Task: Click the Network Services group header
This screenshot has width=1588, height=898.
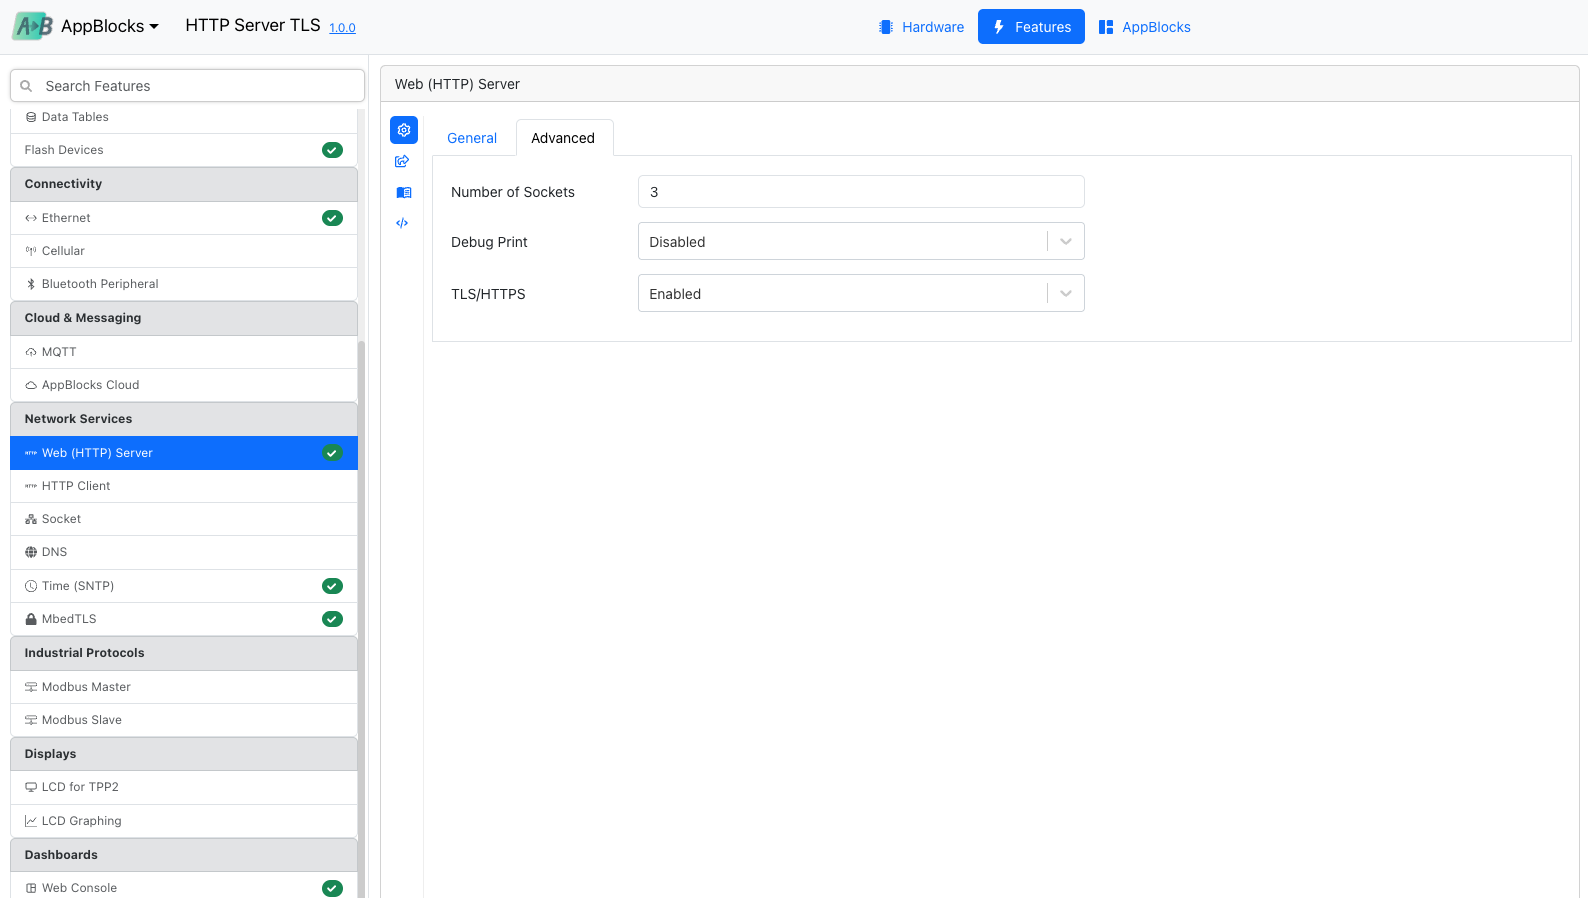Action: click(184, 419)
